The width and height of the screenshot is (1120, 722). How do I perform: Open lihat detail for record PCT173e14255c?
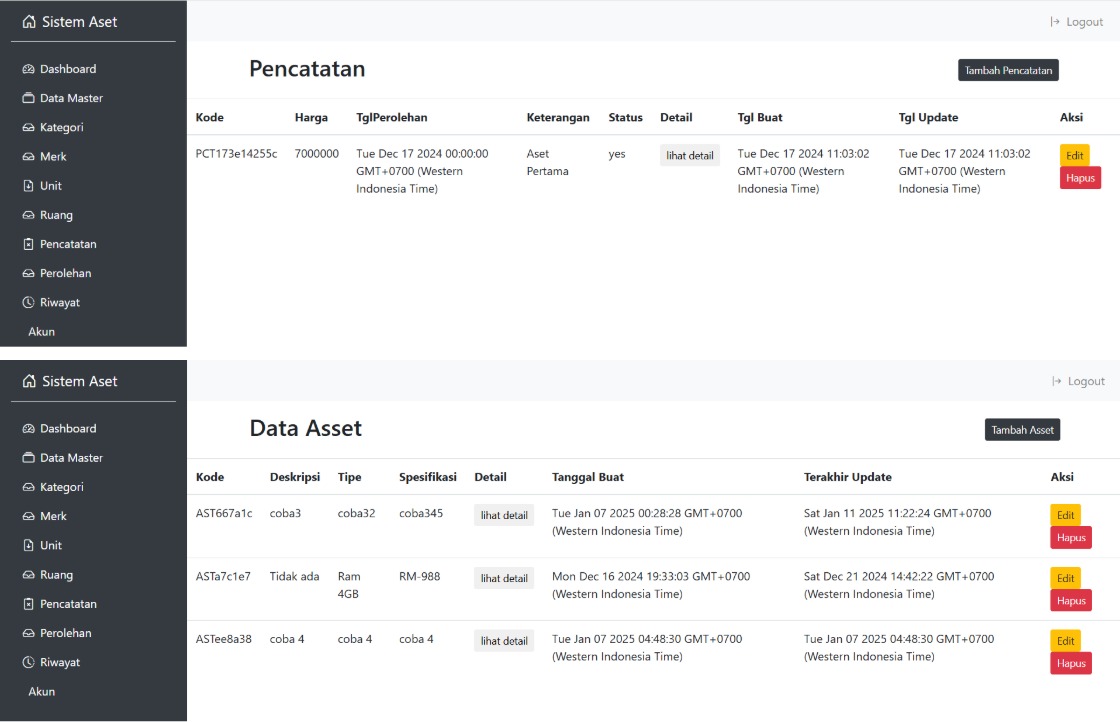coord(689,155)
